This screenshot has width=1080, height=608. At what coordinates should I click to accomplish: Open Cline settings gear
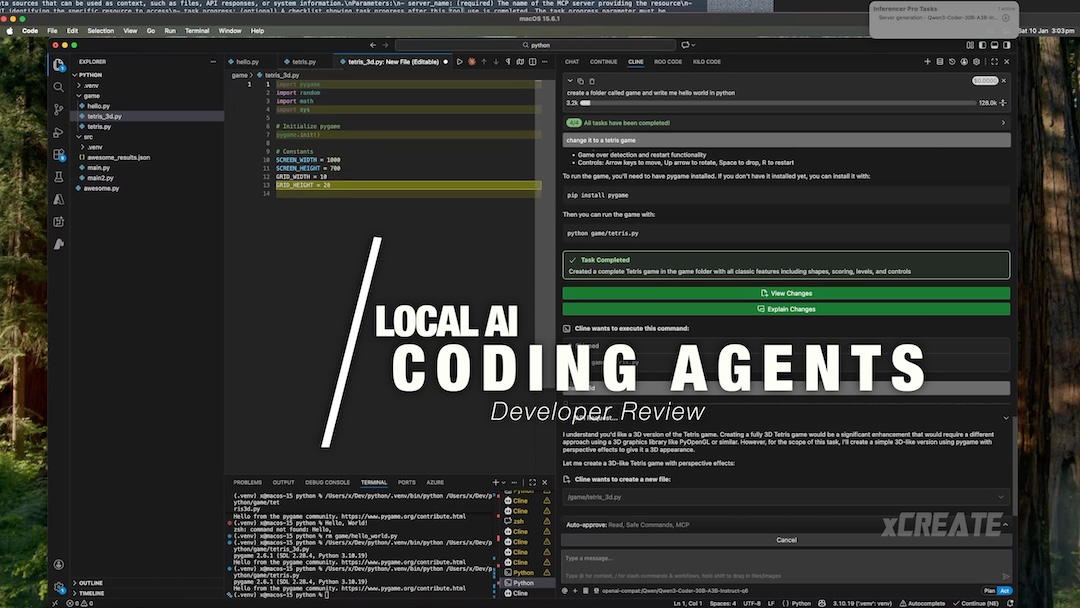click(x=976, y=62)
